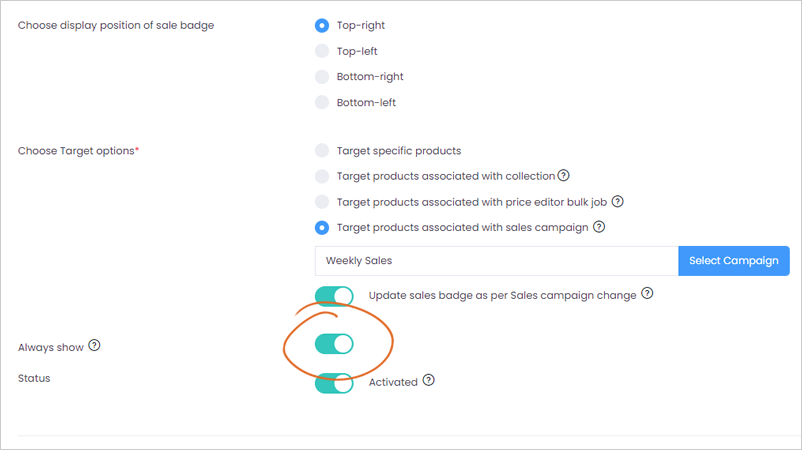
Task: Select Target specific products option
Action: 322,150
